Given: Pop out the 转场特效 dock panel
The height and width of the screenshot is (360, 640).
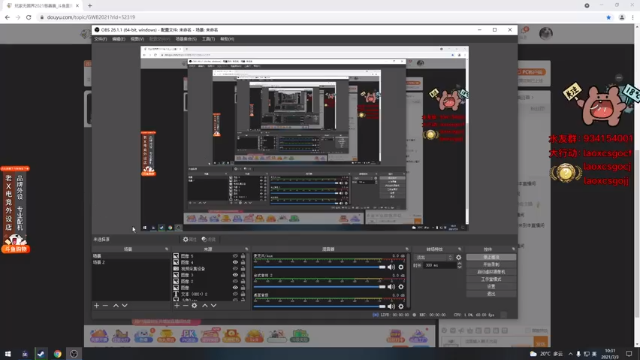Looking at the screenshot, I should [460, 249].
